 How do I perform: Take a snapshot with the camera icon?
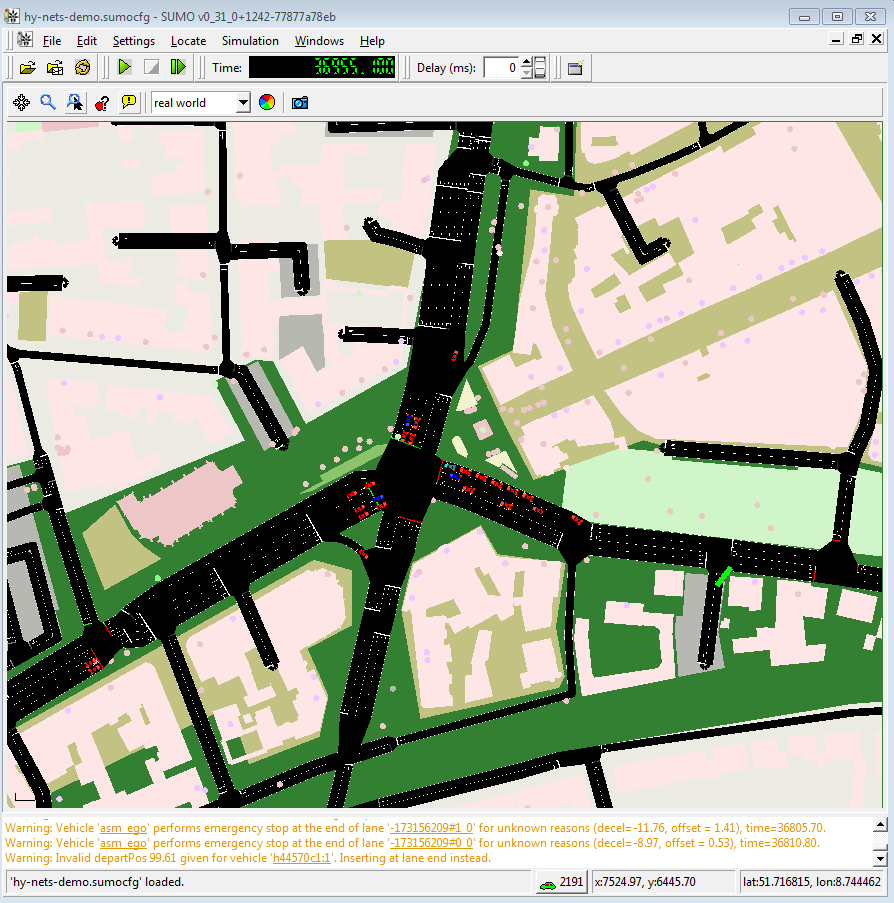pyautogui.click(x=299, y=102)
